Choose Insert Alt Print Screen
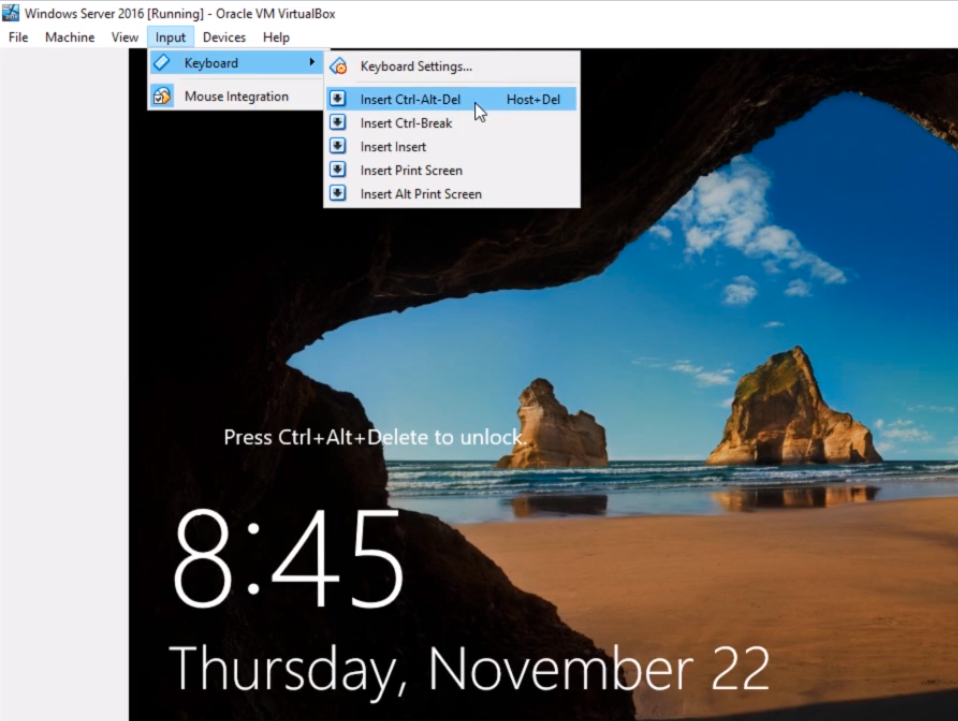 coord(452,194)
